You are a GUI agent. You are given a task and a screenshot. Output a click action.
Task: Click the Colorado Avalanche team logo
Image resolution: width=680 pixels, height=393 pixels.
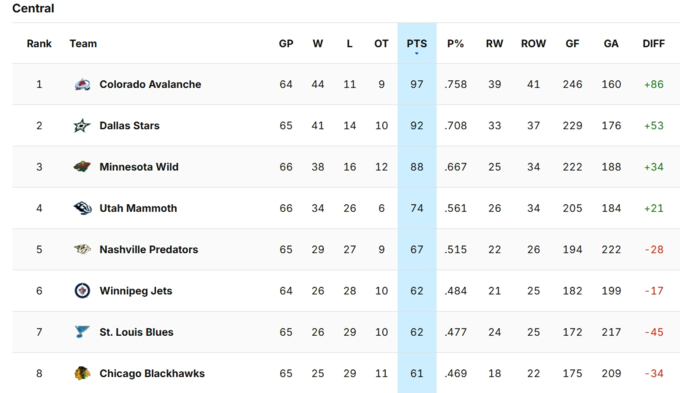[82, 84]
